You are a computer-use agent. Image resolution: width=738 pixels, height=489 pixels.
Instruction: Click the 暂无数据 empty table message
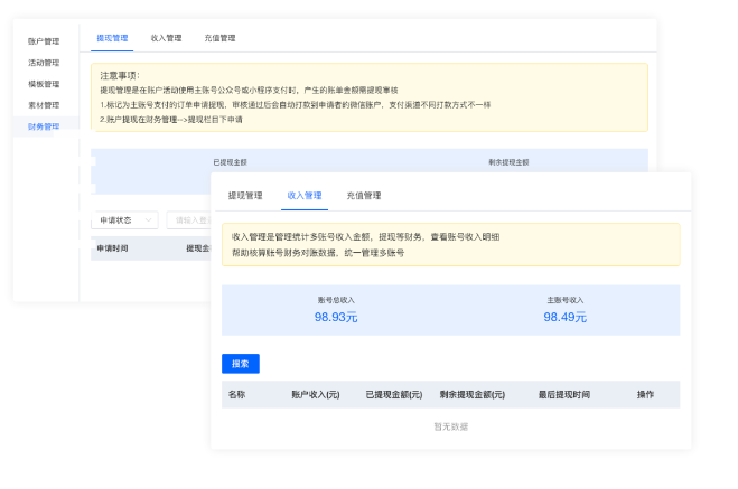point(451,427)
